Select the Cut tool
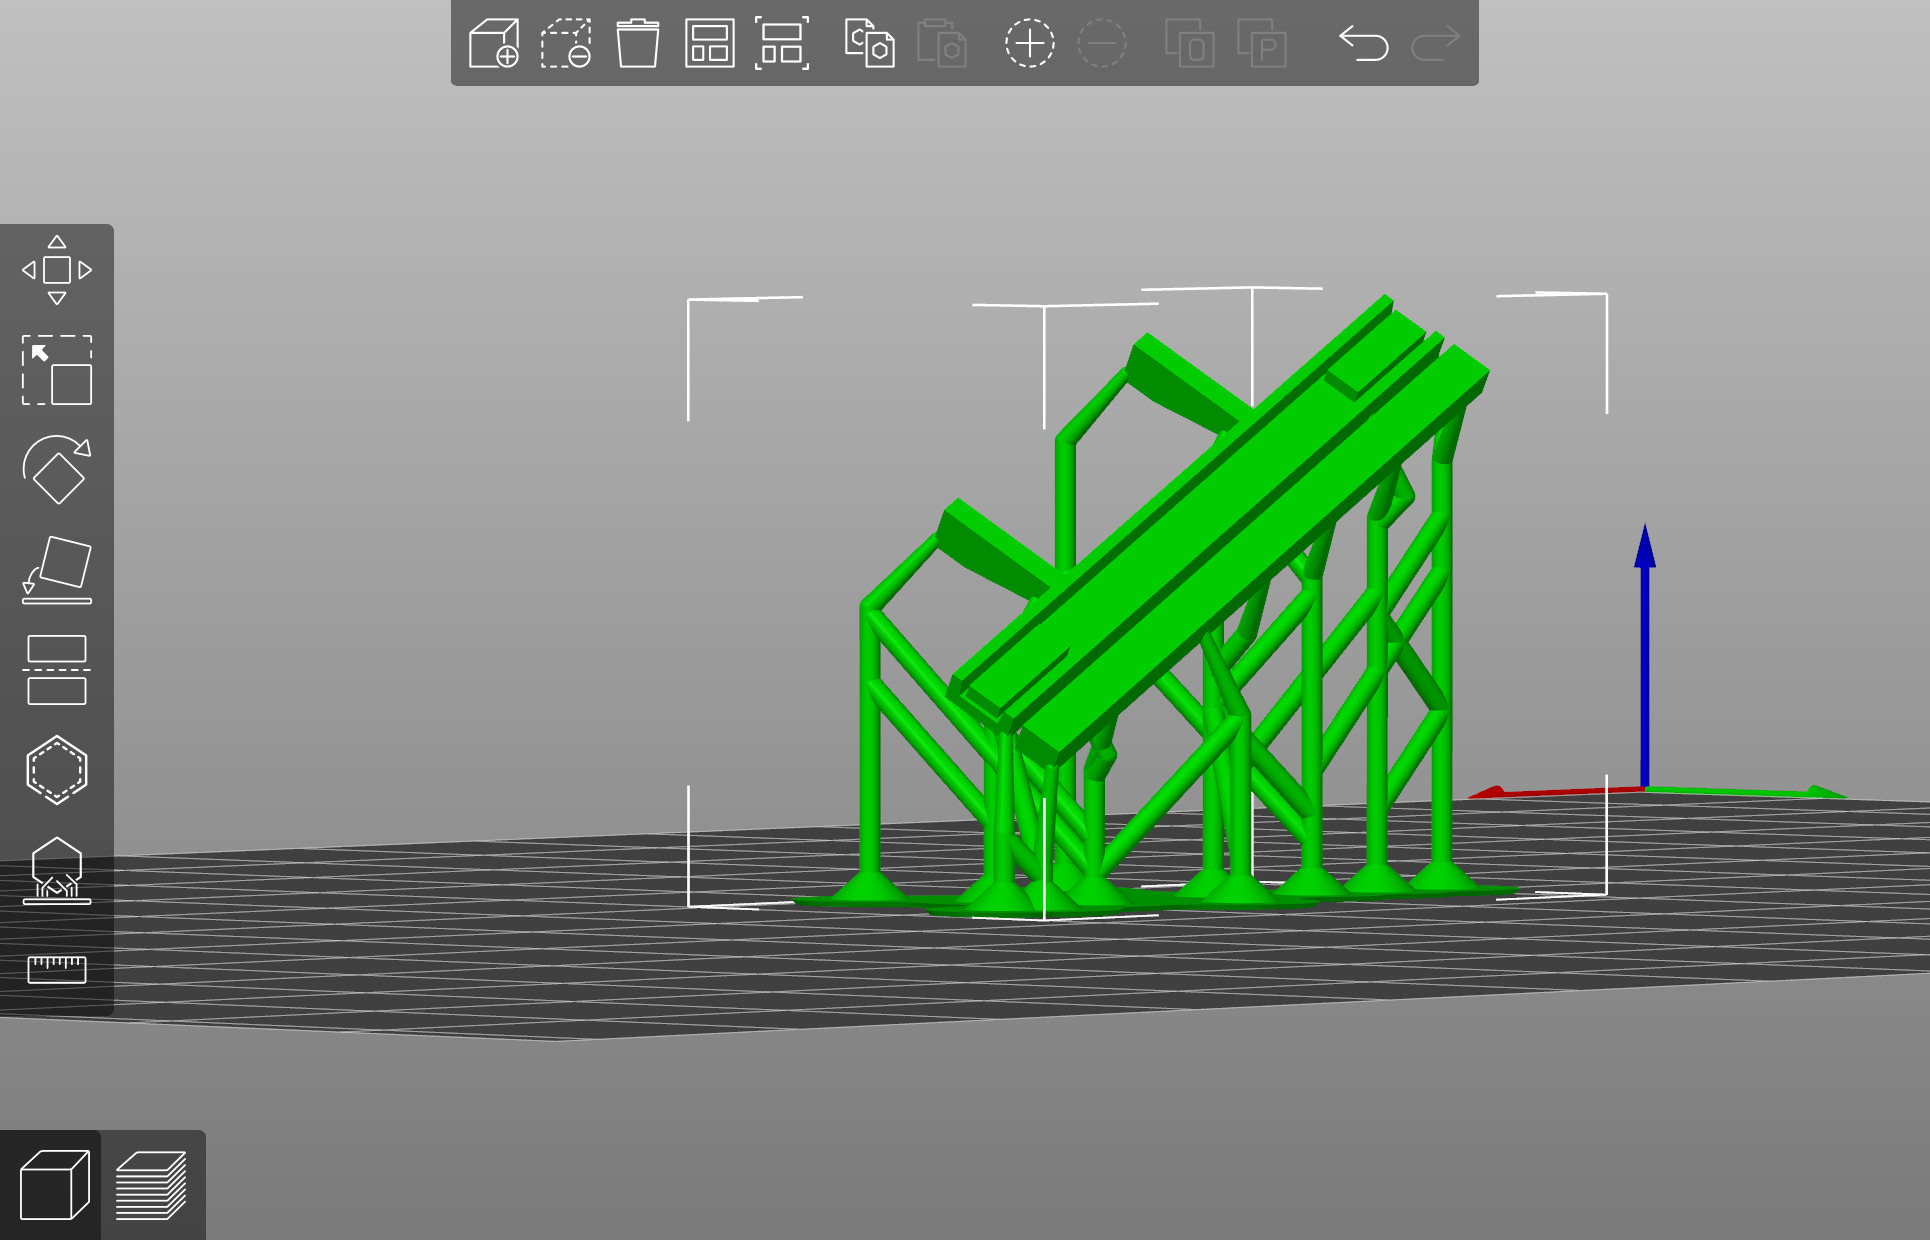 [x=57, y=670]
